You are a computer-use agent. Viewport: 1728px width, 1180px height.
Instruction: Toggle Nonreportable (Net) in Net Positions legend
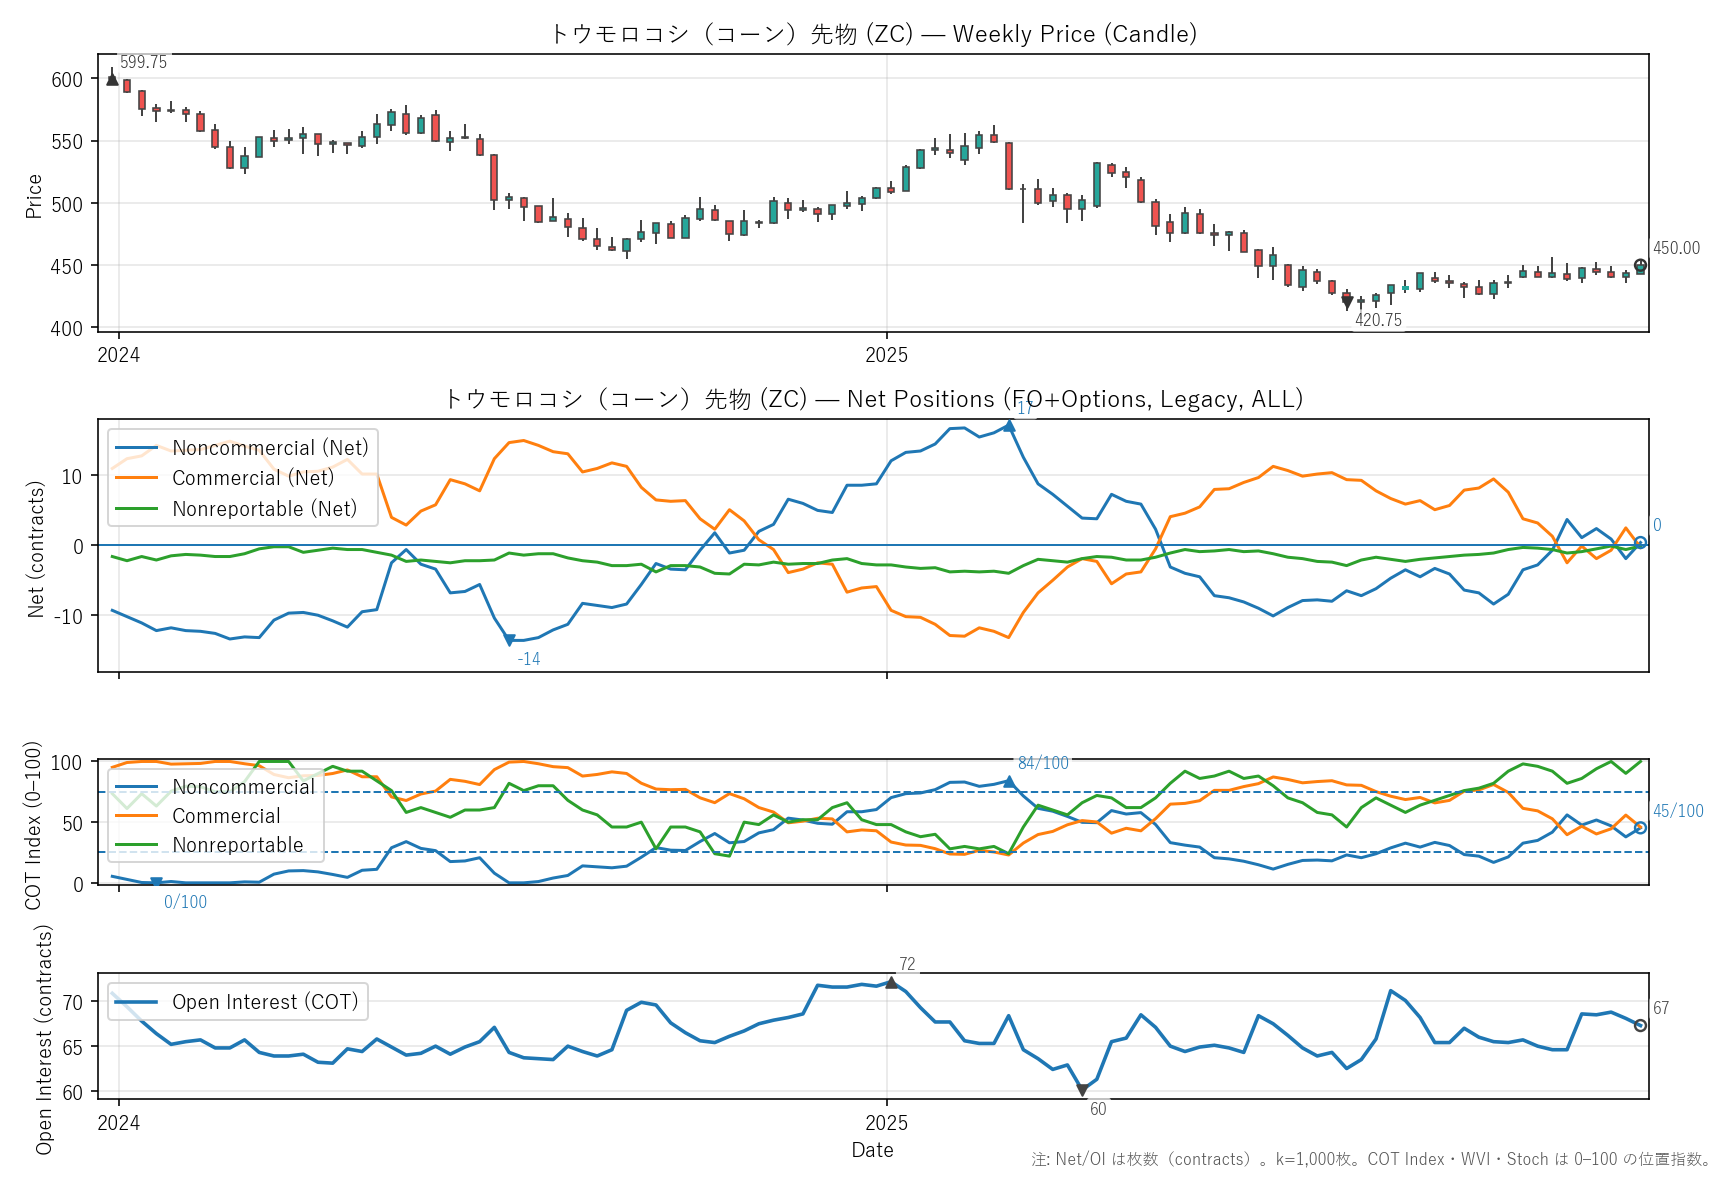[264, 509]
